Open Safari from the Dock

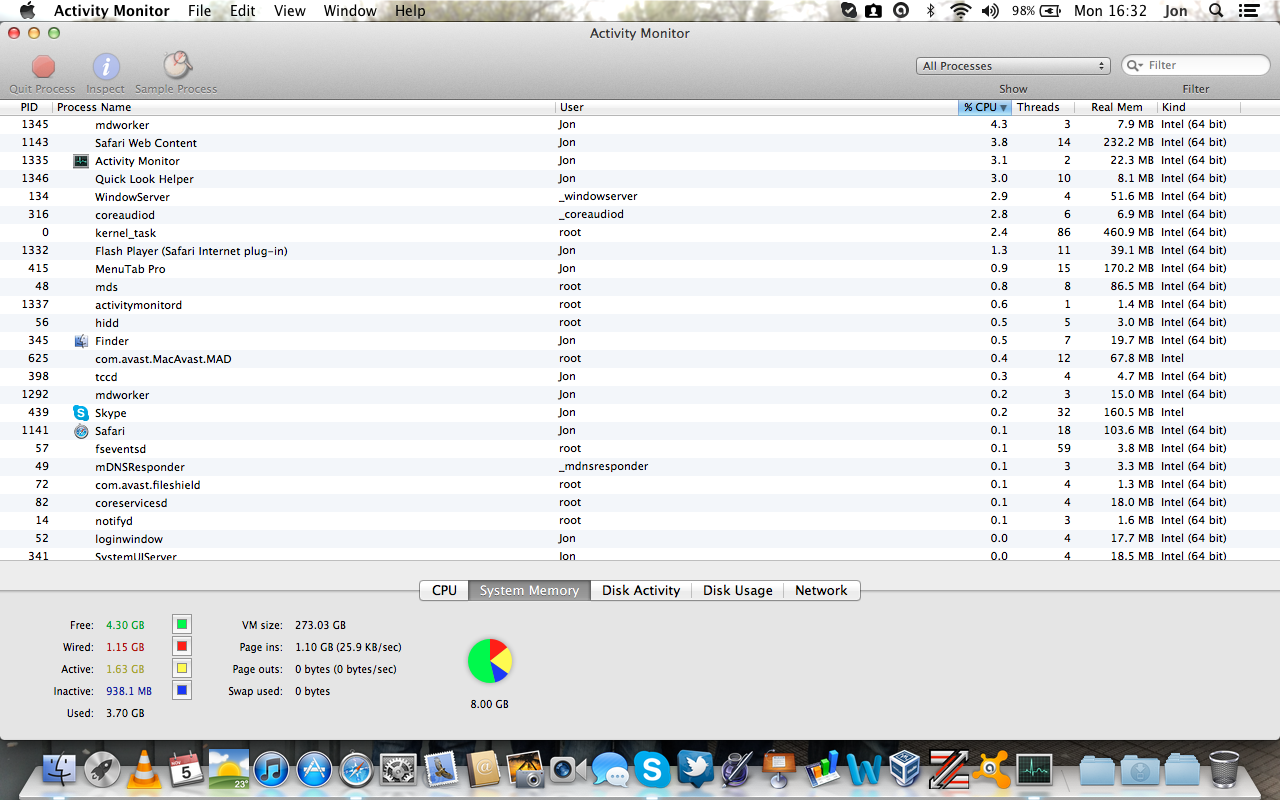click(x=356, y=769)
